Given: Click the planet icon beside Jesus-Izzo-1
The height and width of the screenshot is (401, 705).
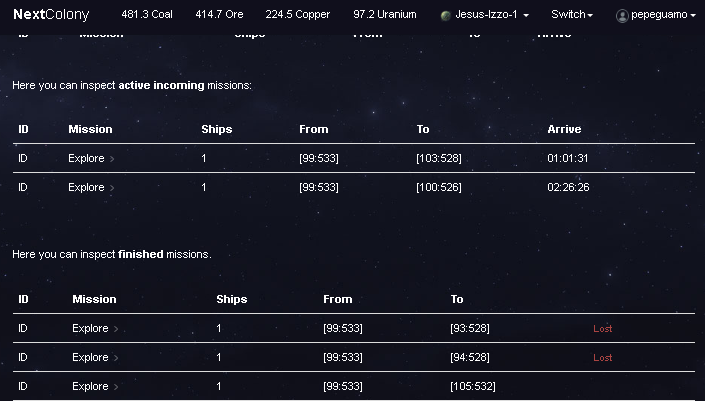Looking at the screenshot, I should point(446,16).
